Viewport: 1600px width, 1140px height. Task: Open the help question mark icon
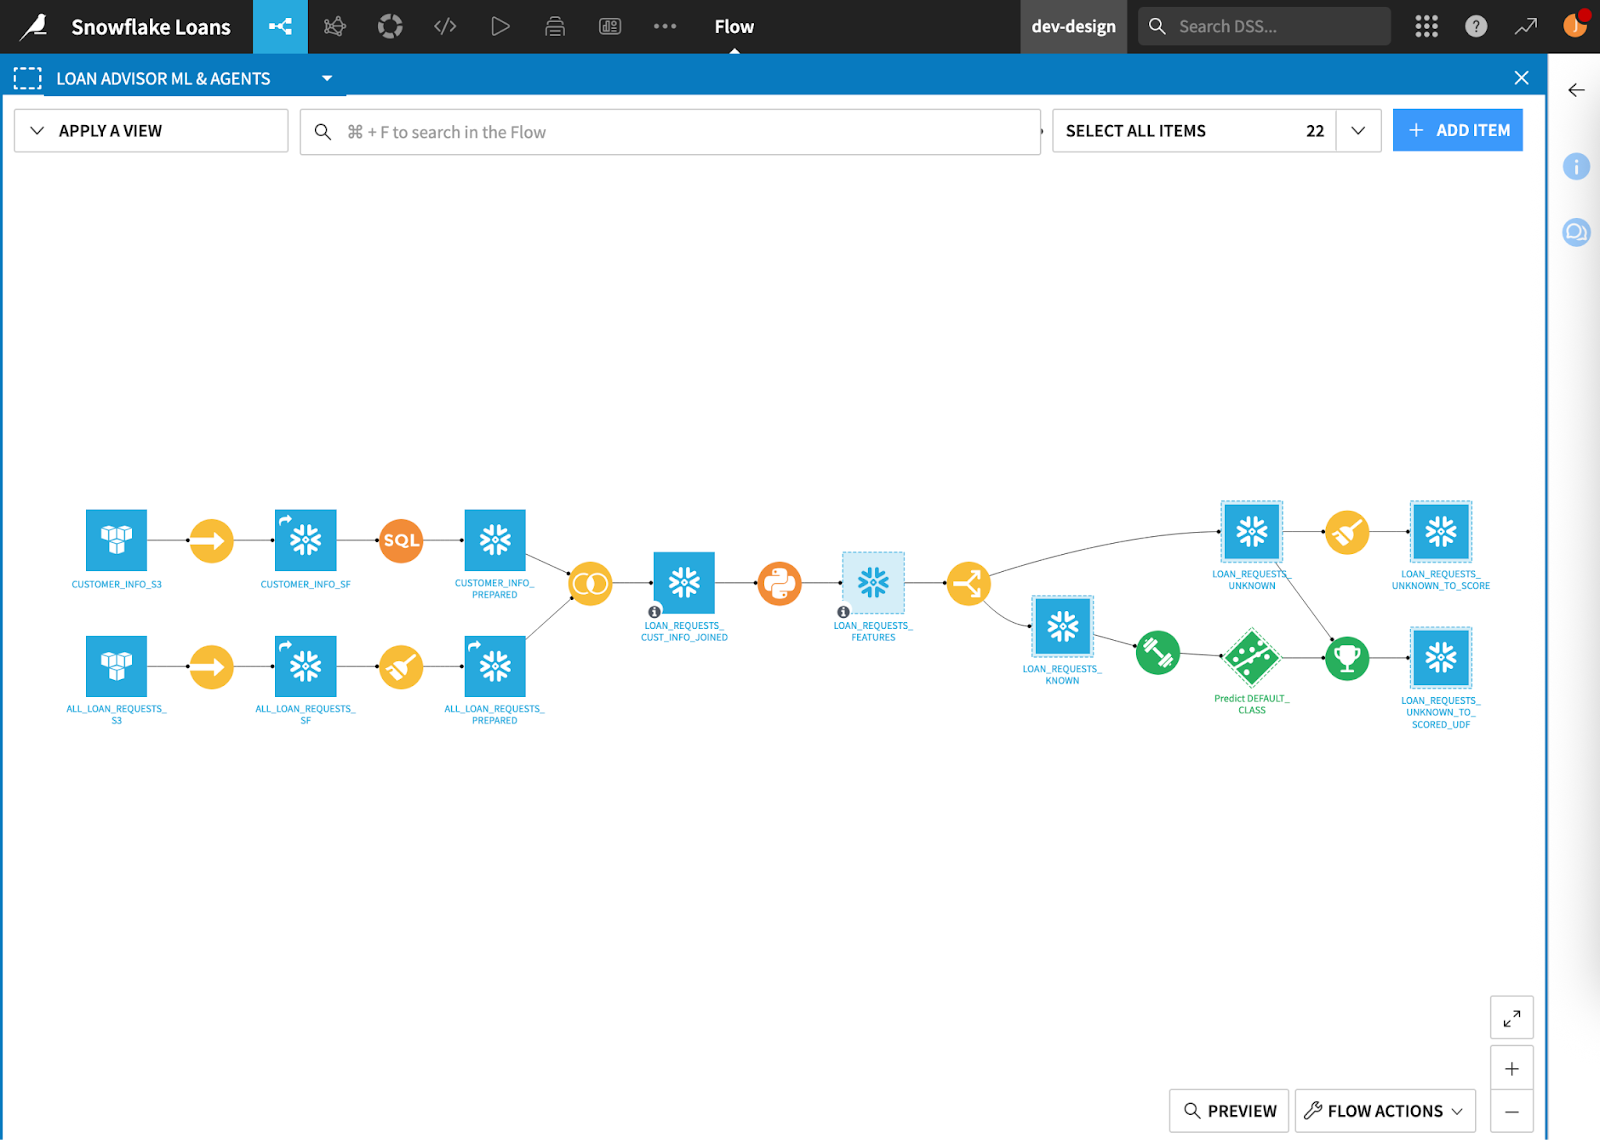click(1476, 27)
